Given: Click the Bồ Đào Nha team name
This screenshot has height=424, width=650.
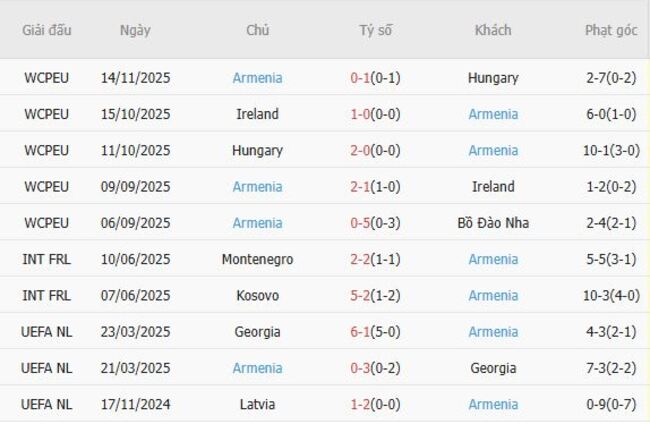Looking at the screenshot, I should [493, 223].
